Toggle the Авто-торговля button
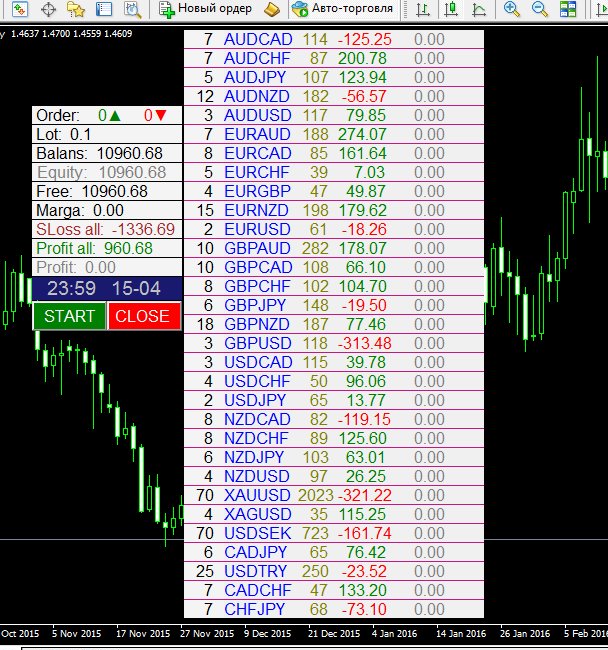The width and height of the screenshot is (608, 650). click(x=342, y=9)
